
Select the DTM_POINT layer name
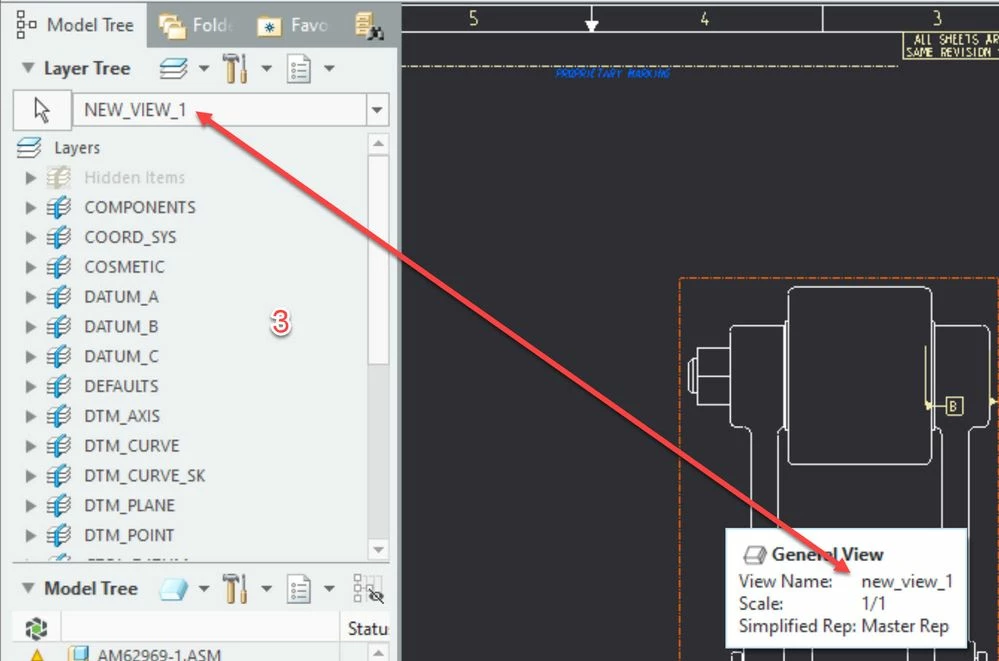129,535
